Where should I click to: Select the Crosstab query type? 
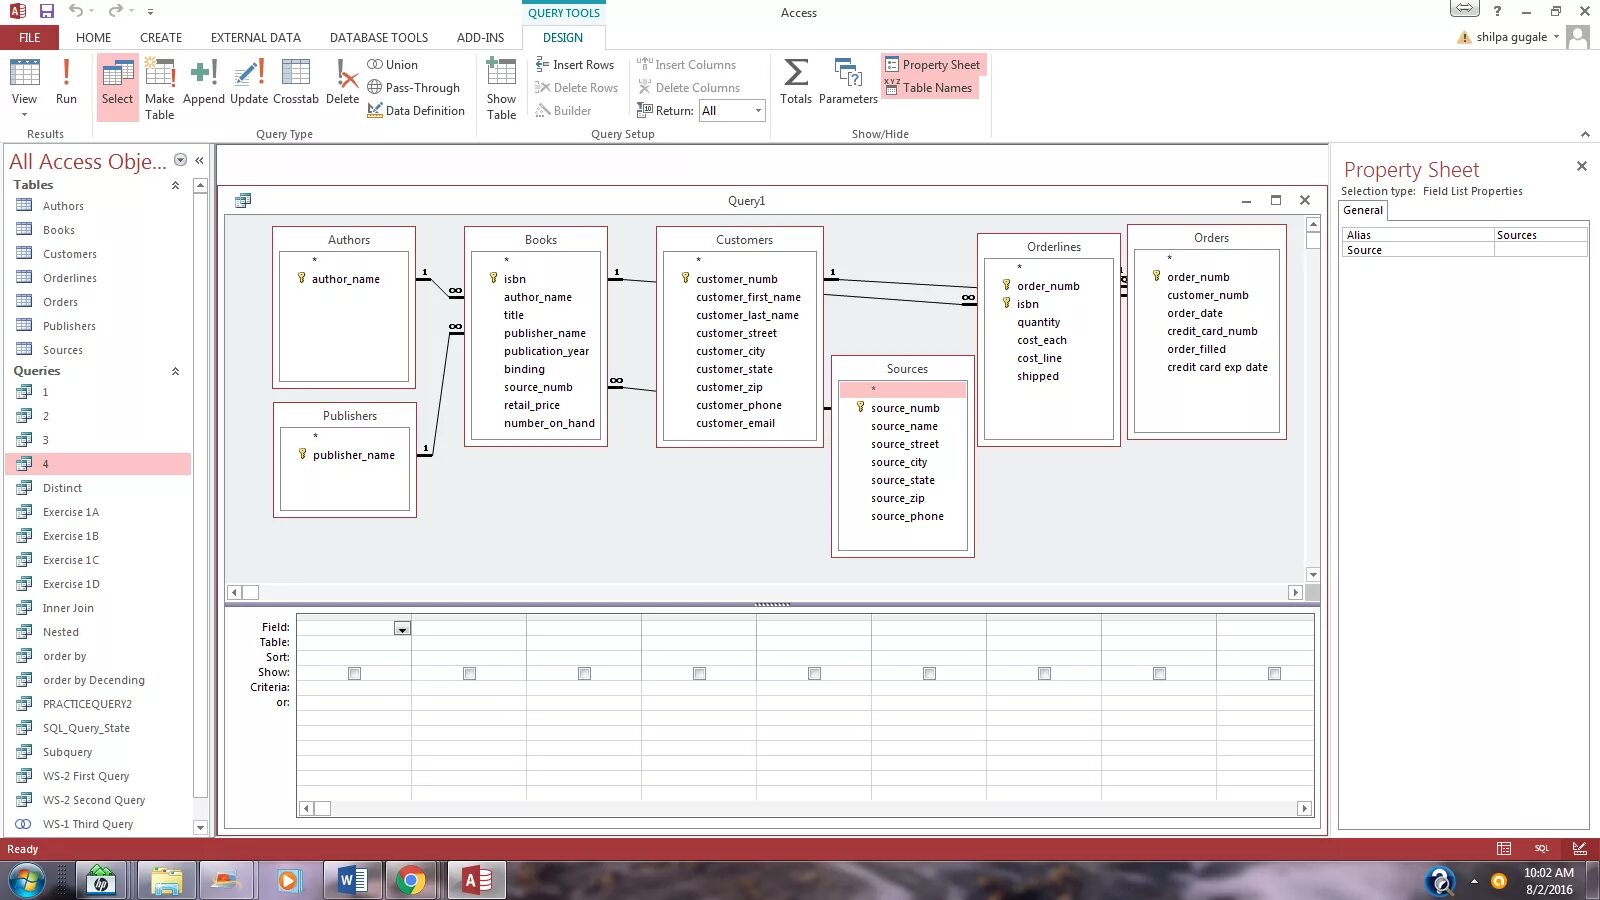click(x=296, y=82)
